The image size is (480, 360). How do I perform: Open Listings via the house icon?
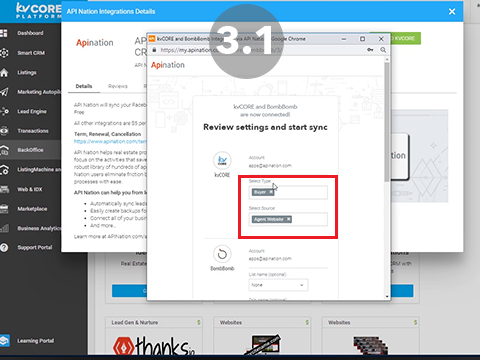(4, 72)
